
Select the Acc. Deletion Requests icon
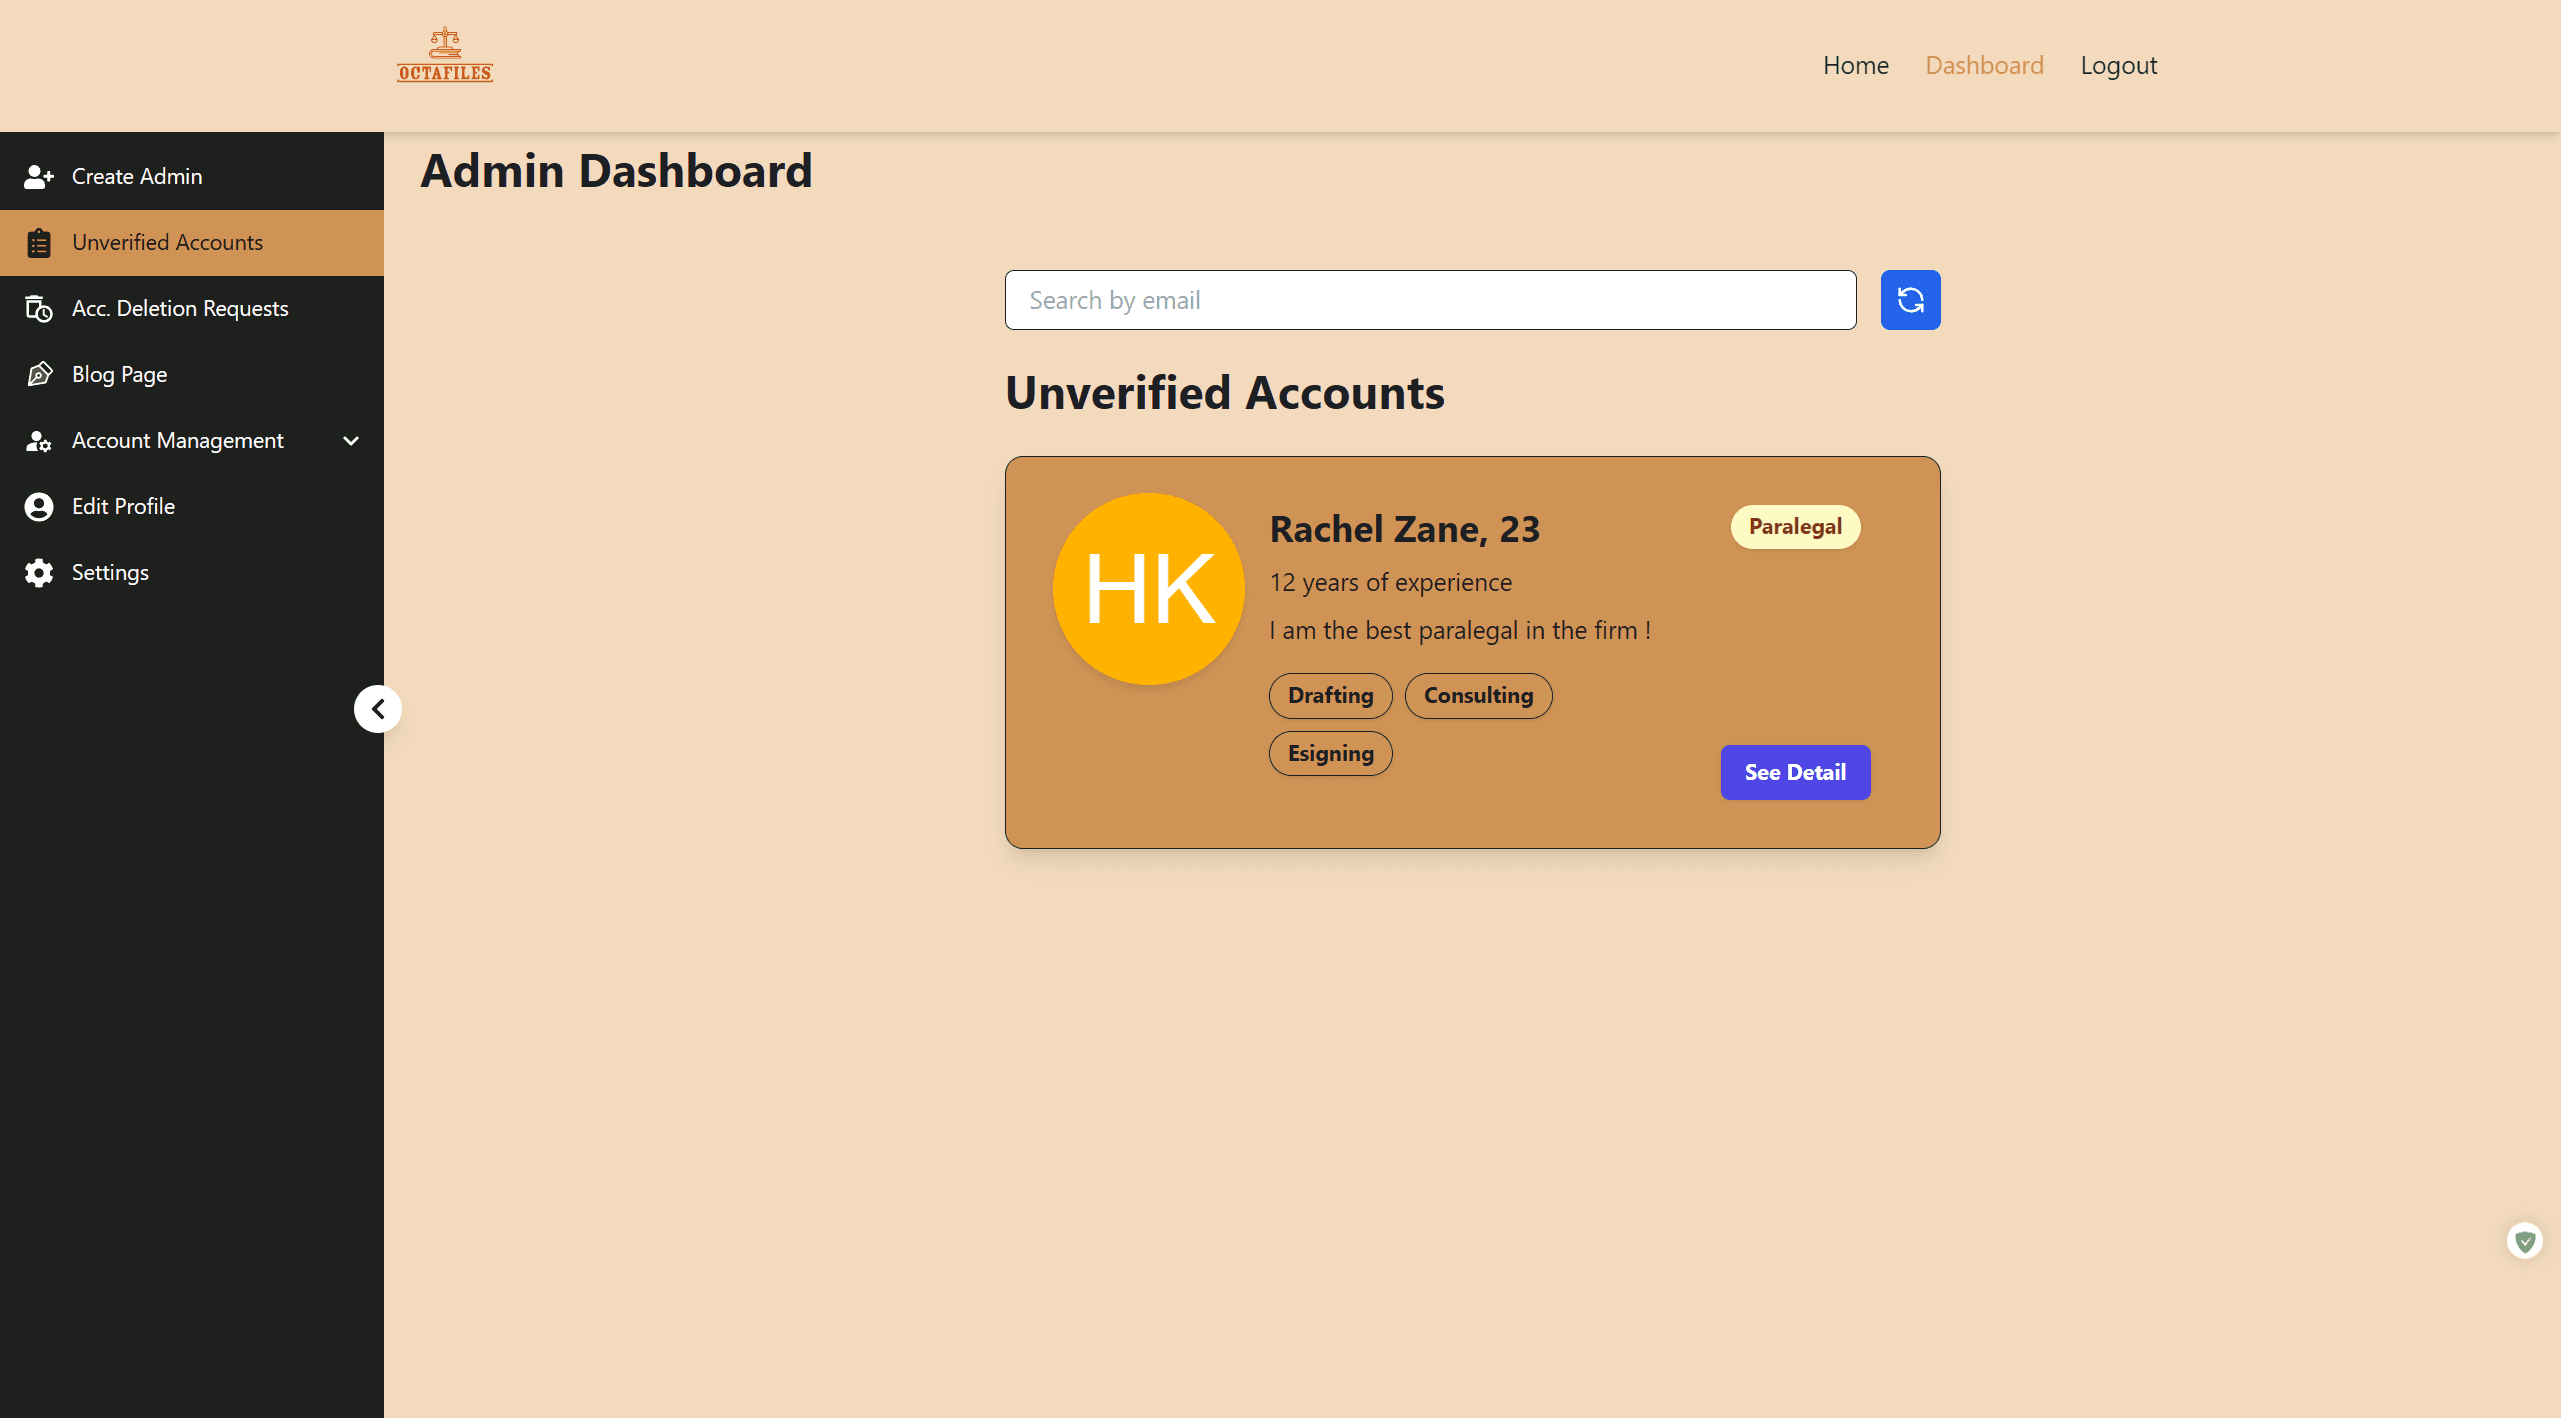point(38,308)
